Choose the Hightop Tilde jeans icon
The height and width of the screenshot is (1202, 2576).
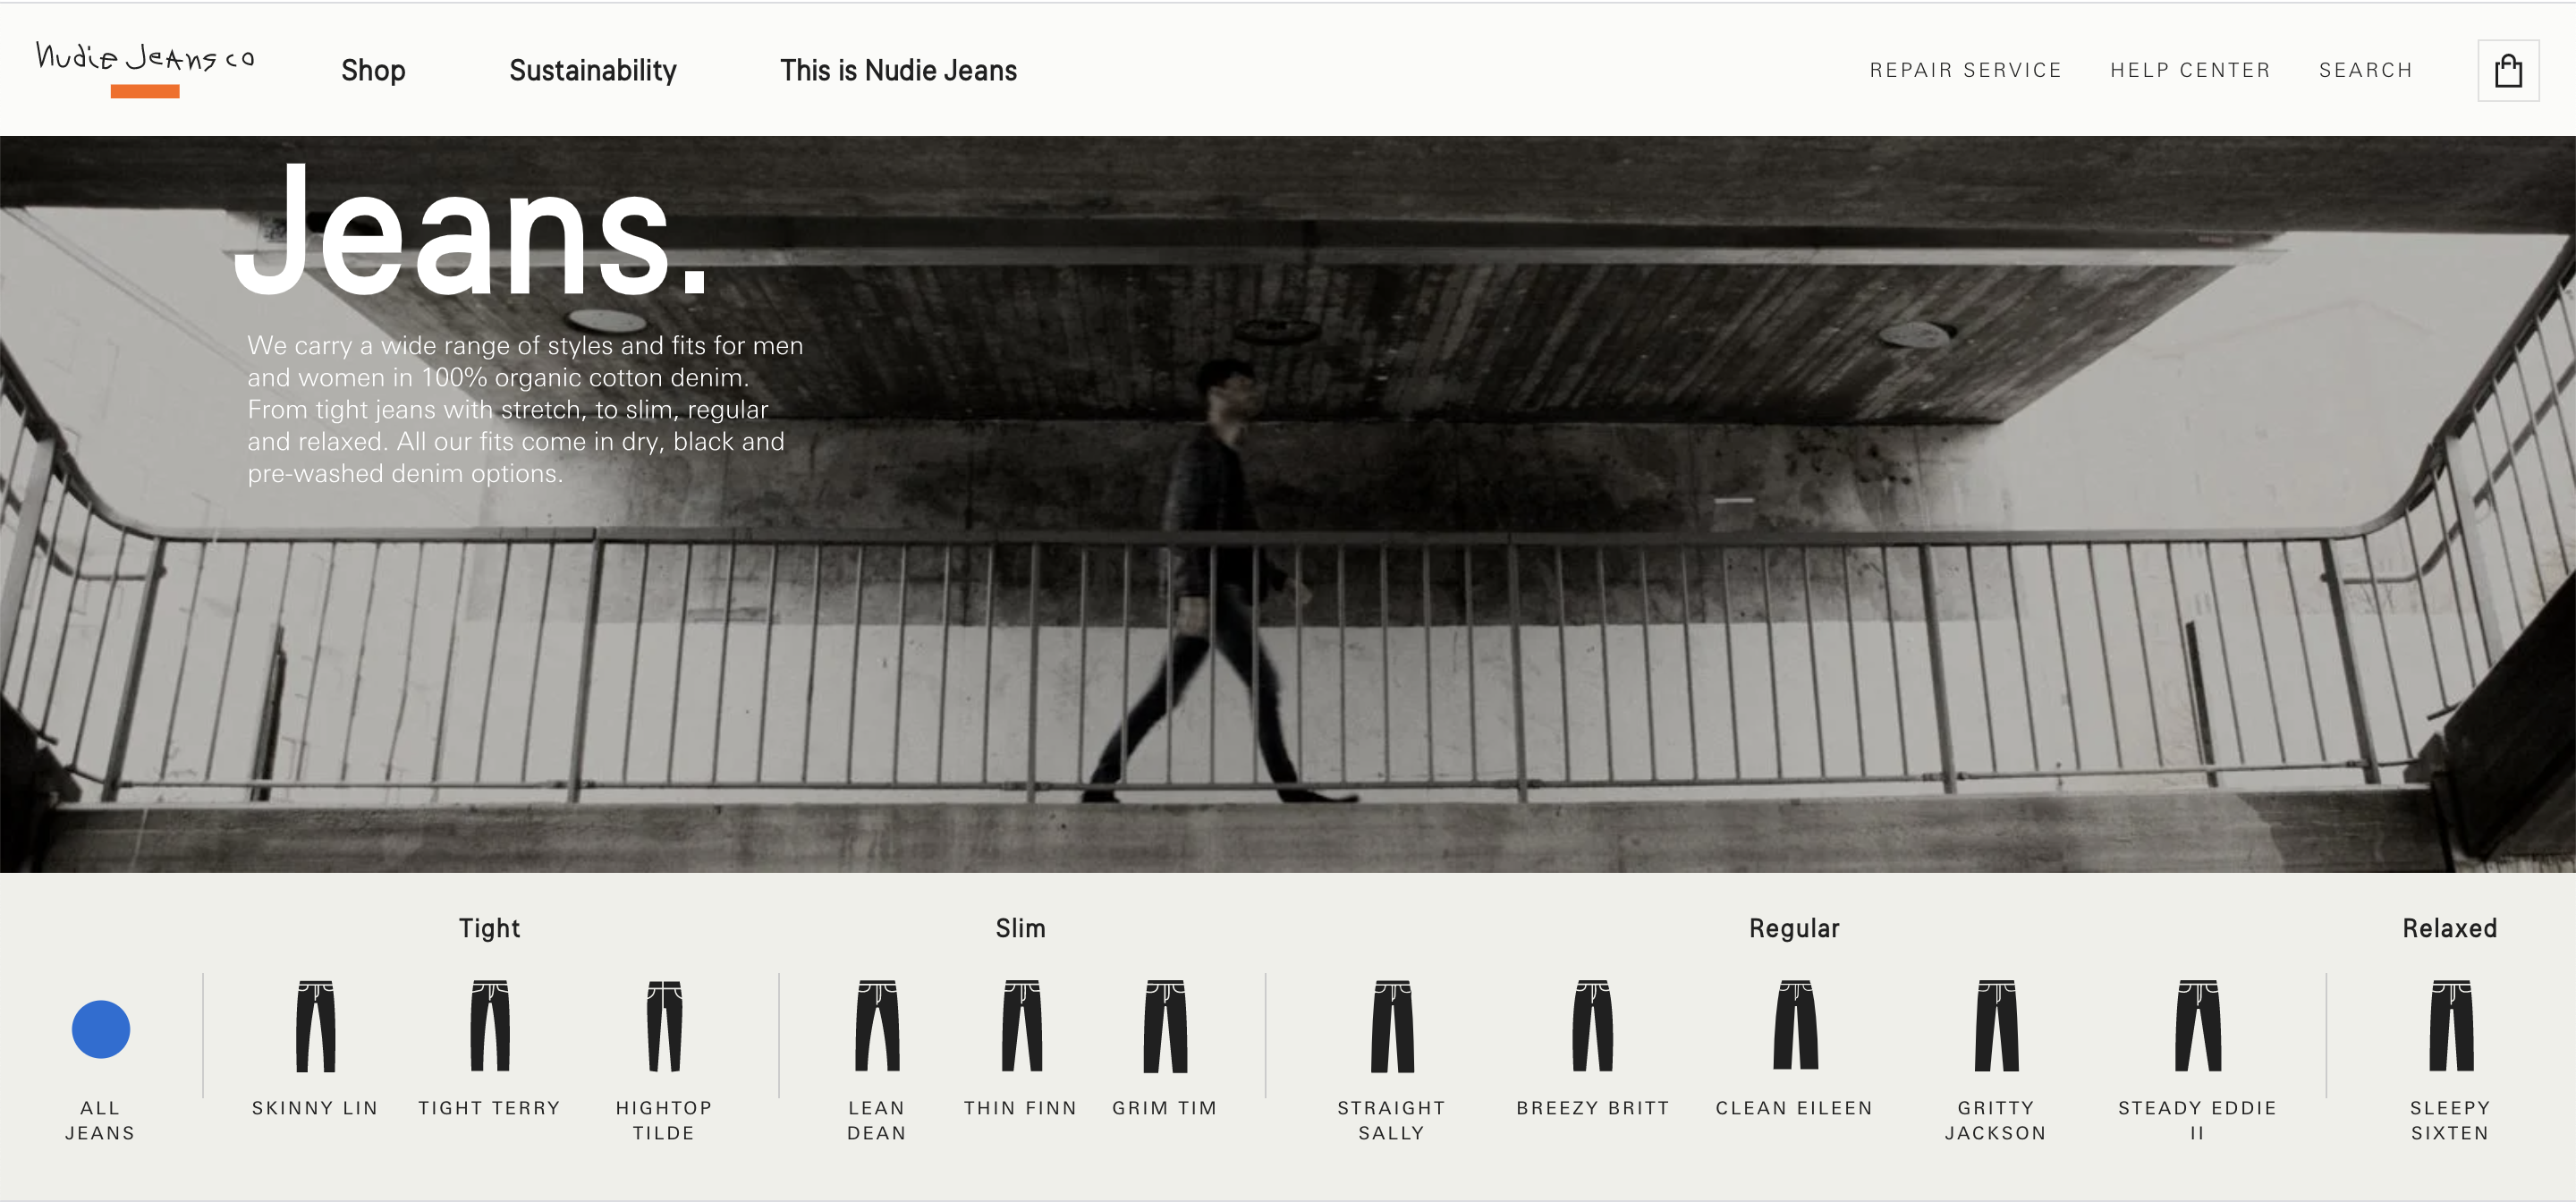click(x=664, y=1026)
